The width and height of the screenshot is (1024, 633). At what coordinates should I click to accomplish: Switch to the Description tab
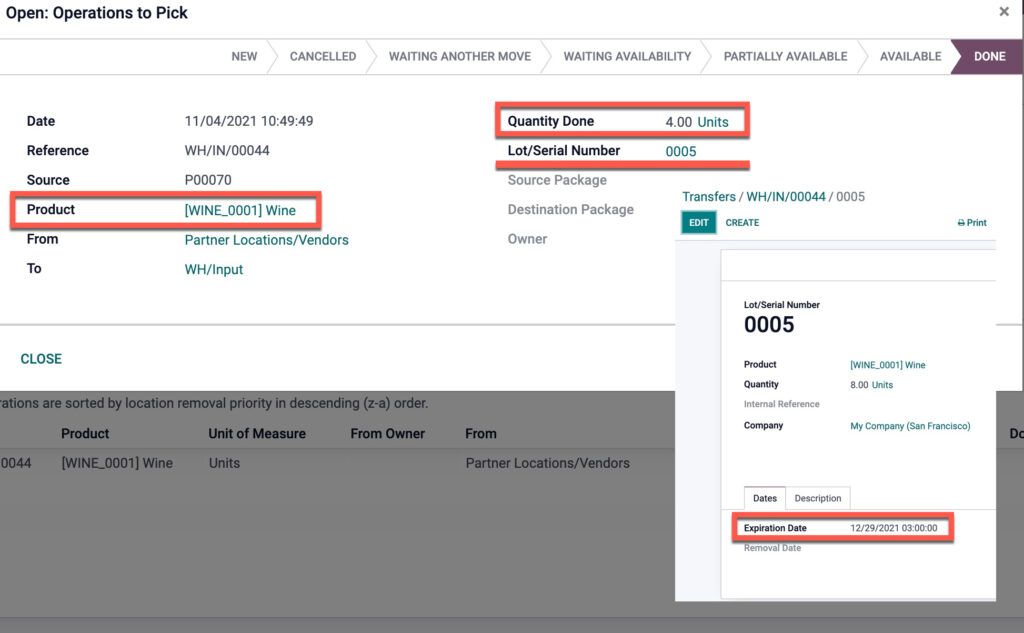click(x=818, y=498)
